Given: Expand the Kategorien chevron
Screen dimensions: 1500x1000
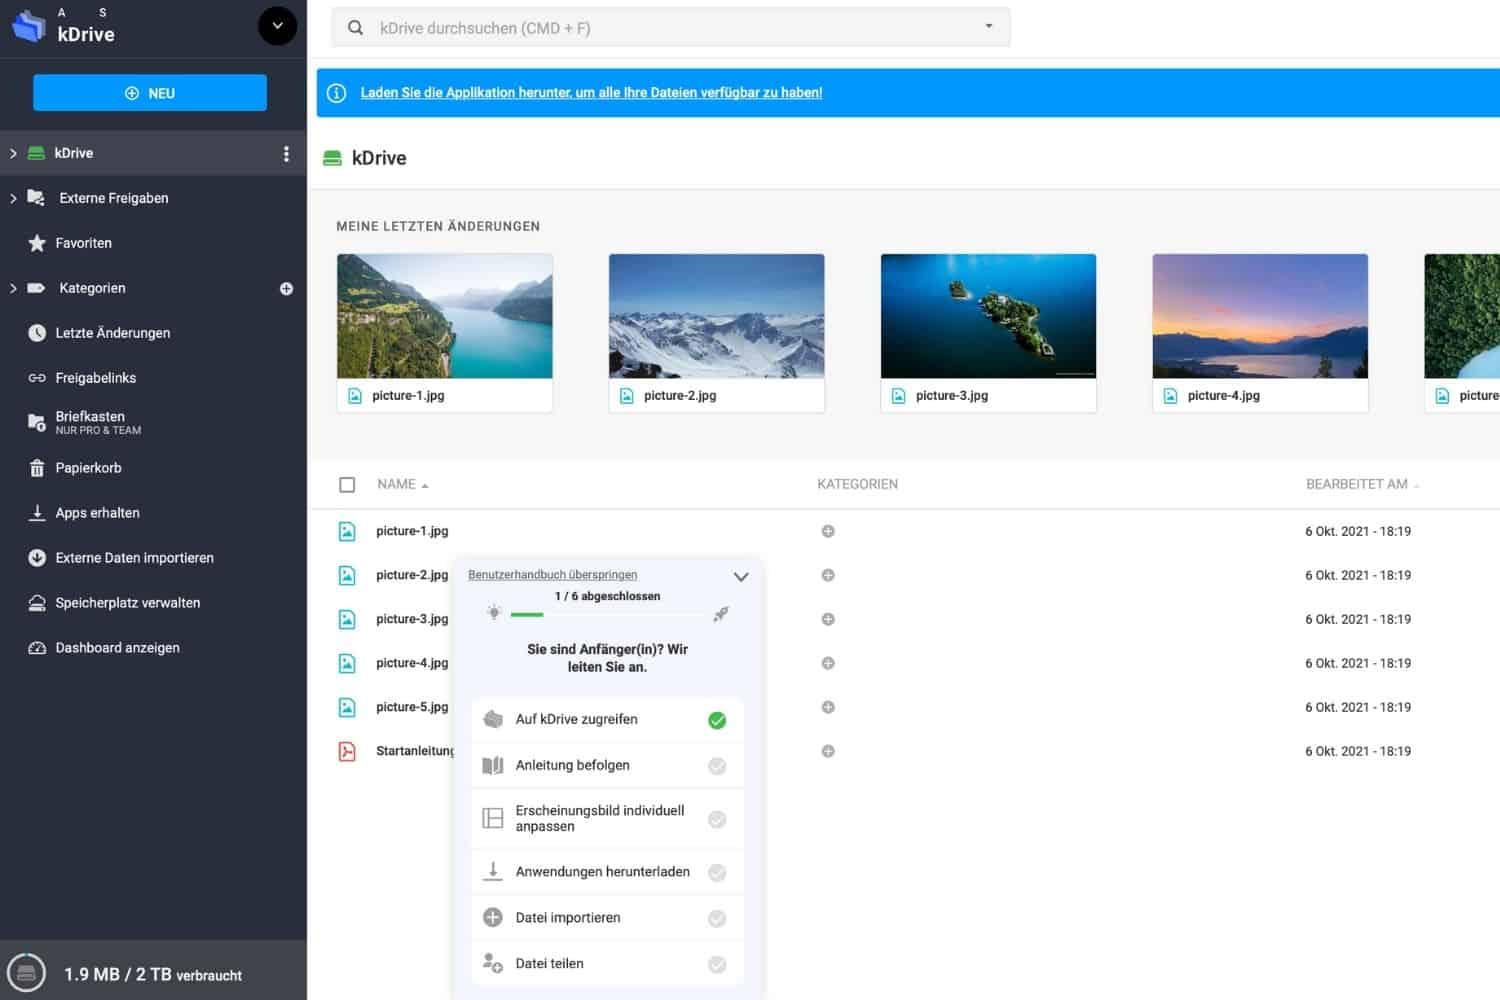Looking at the screenshot, I should point(13,288).
